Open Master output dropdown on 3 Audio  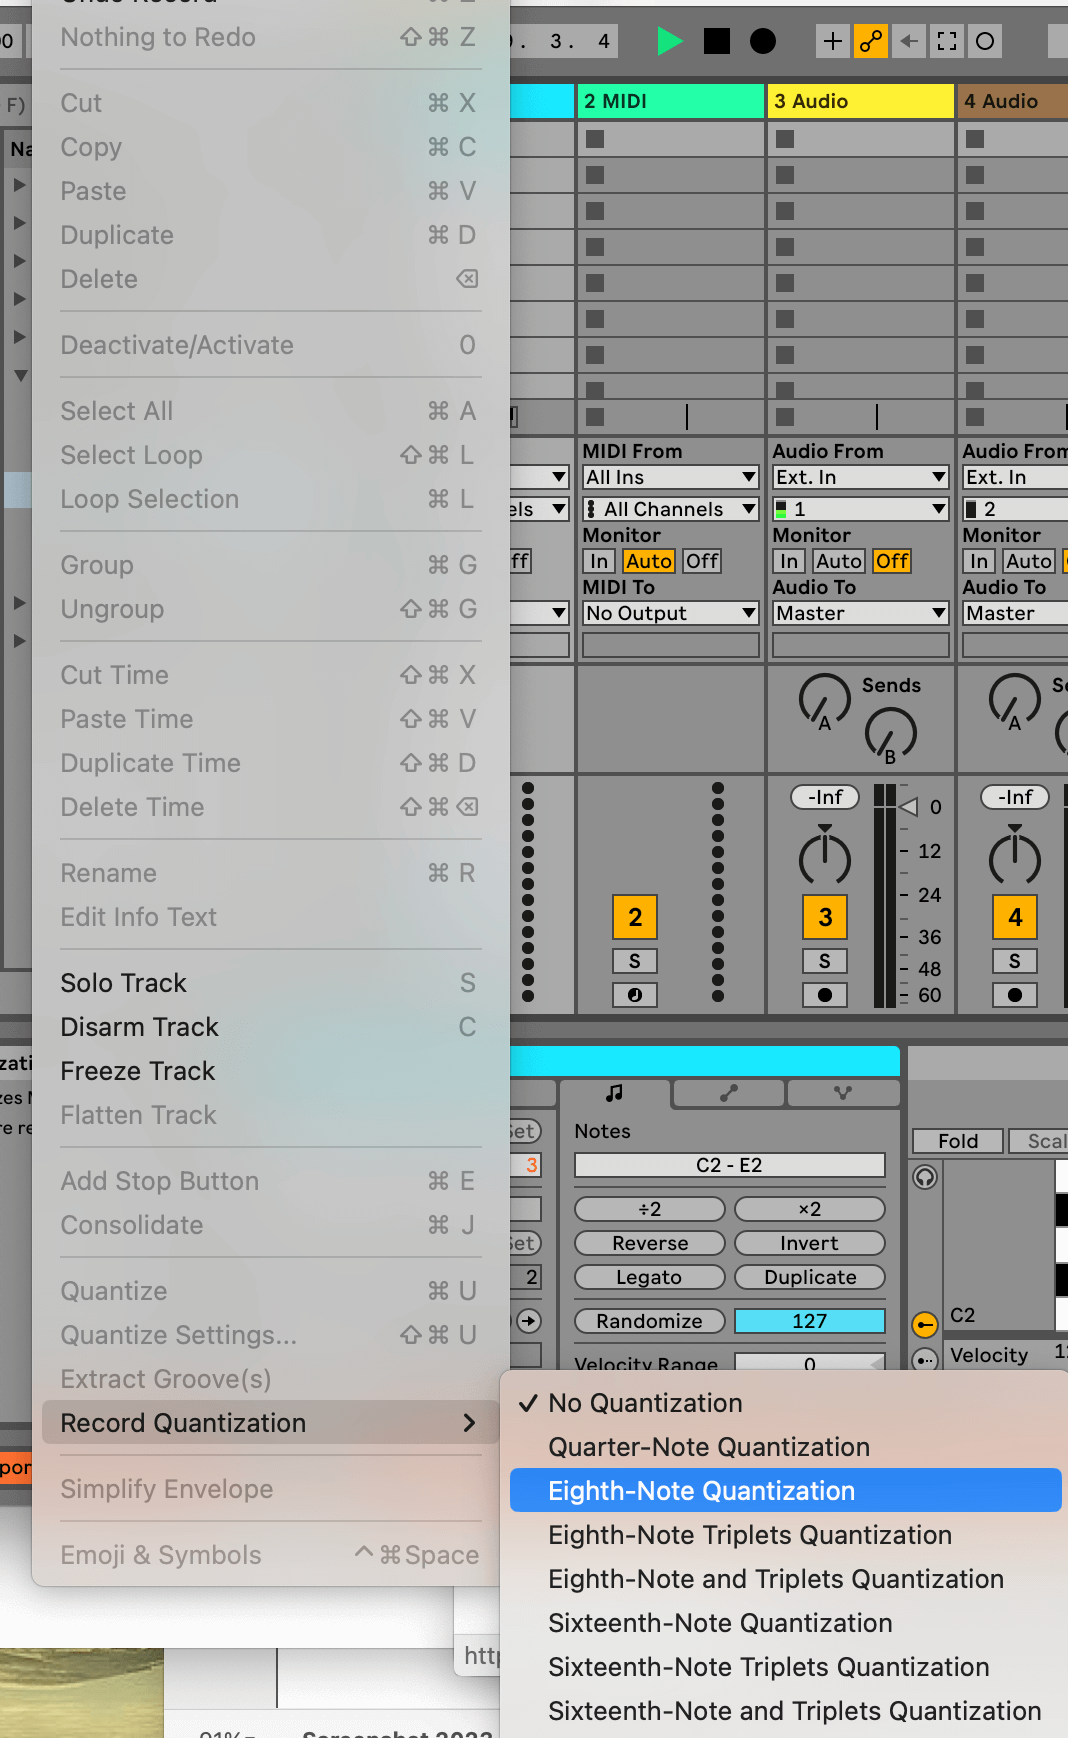click(861, 613)
